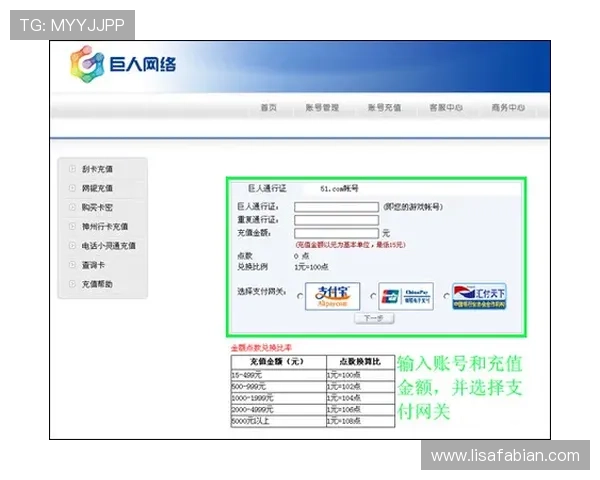Image resolution: width=600 pixels, height=480 pixels.
Task: Click the 2000-4999元 table cell
Action: [279, 410]
